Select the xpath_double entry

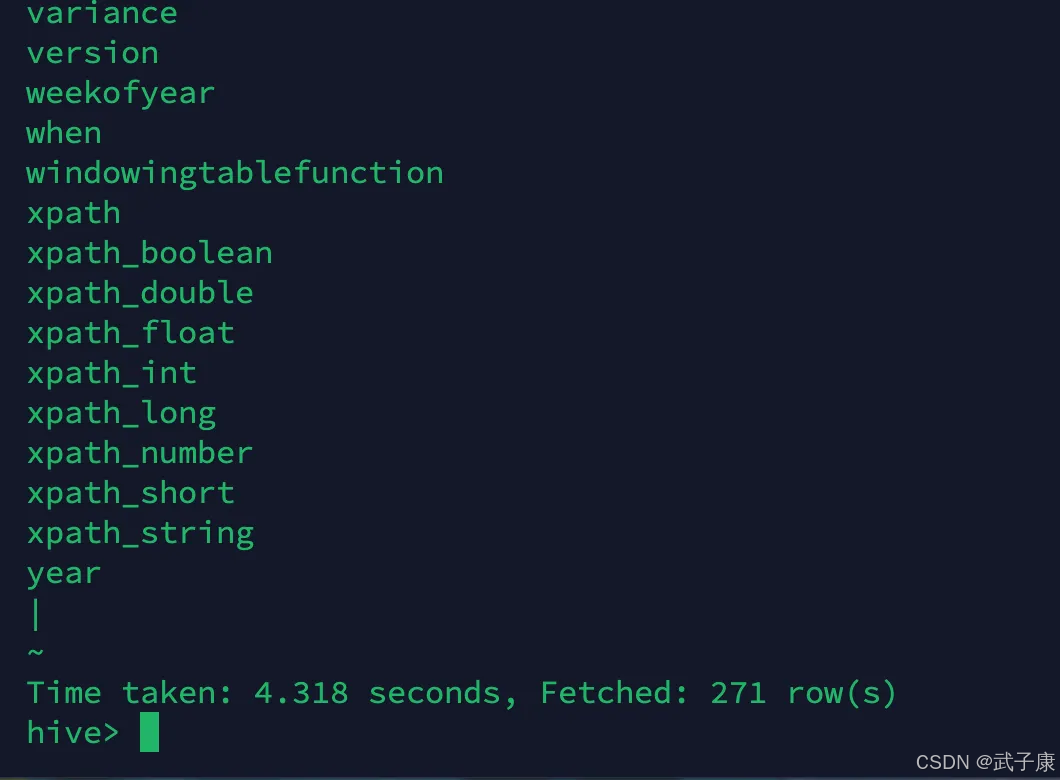pyautogui.click(x=140, y=293)
